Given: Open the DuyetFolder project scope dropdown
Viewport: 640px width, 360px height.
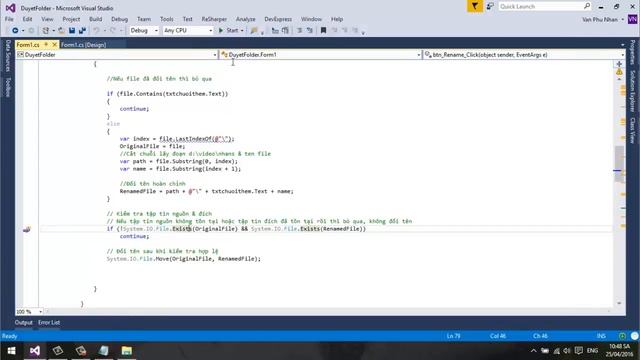Looking at the screenshot, I should click(x=117, y=55).
